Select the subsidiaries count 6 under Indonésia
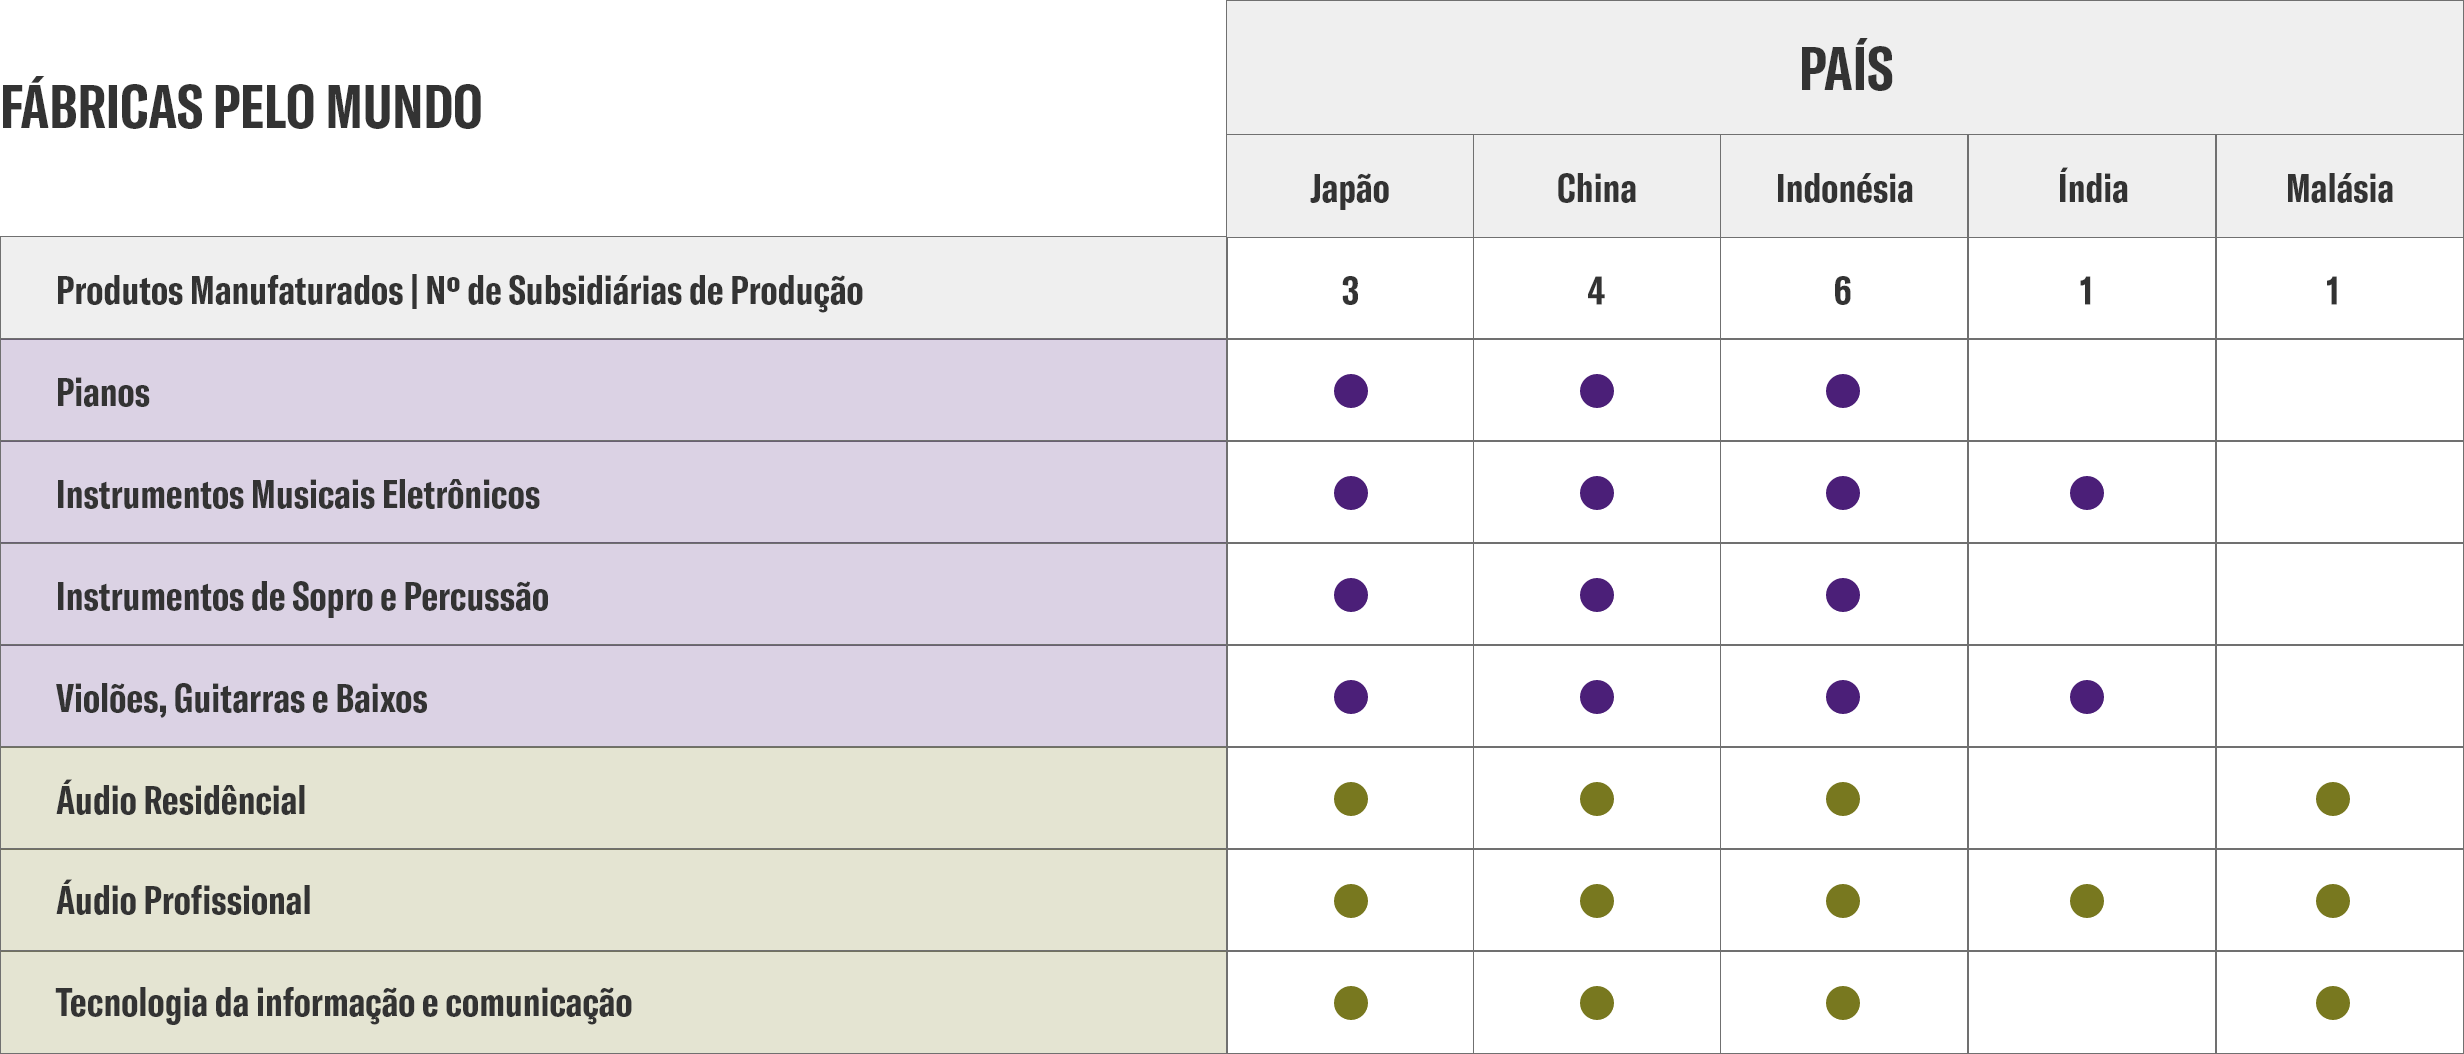The height and width of the screenshot is (1054, 2464). (x=1842, y=291)
